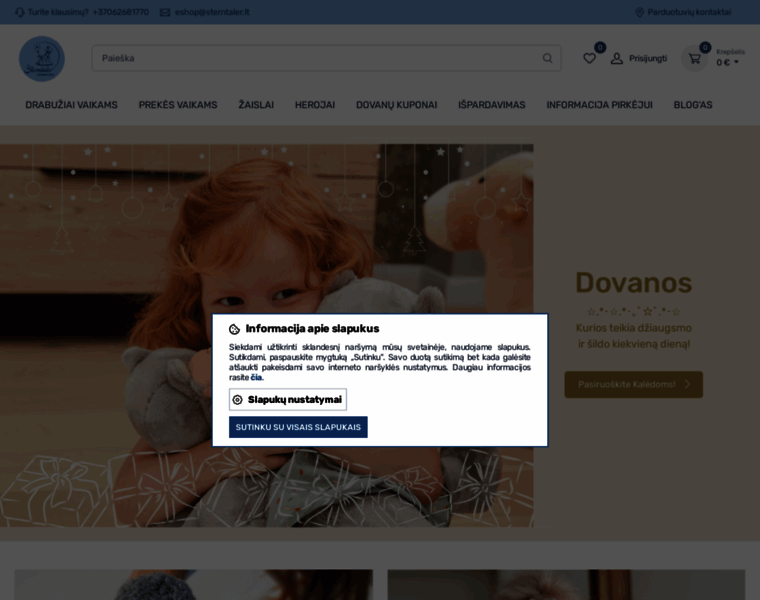Open the Drabužiai vaikams menu
Viewport: 760px width, 600px height.
coord(71,105)
